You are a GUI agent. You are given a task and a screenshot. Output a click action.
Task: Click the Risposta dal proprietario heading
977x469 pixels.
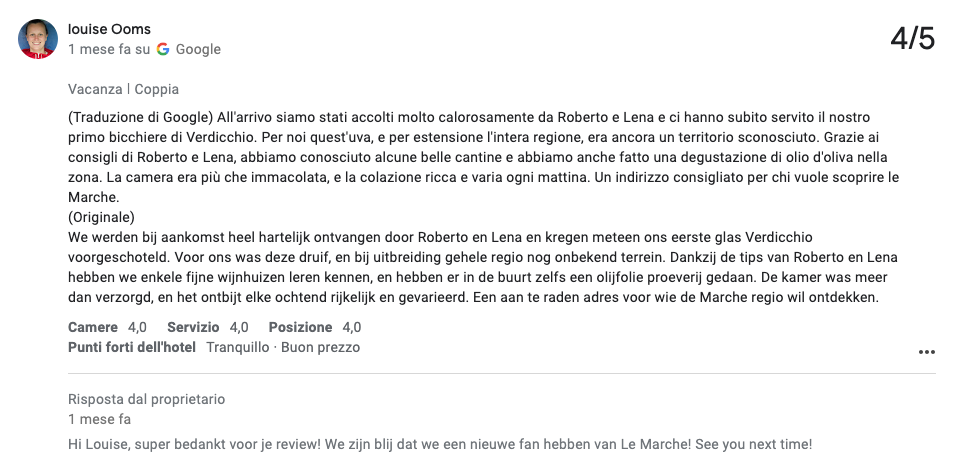146,399
